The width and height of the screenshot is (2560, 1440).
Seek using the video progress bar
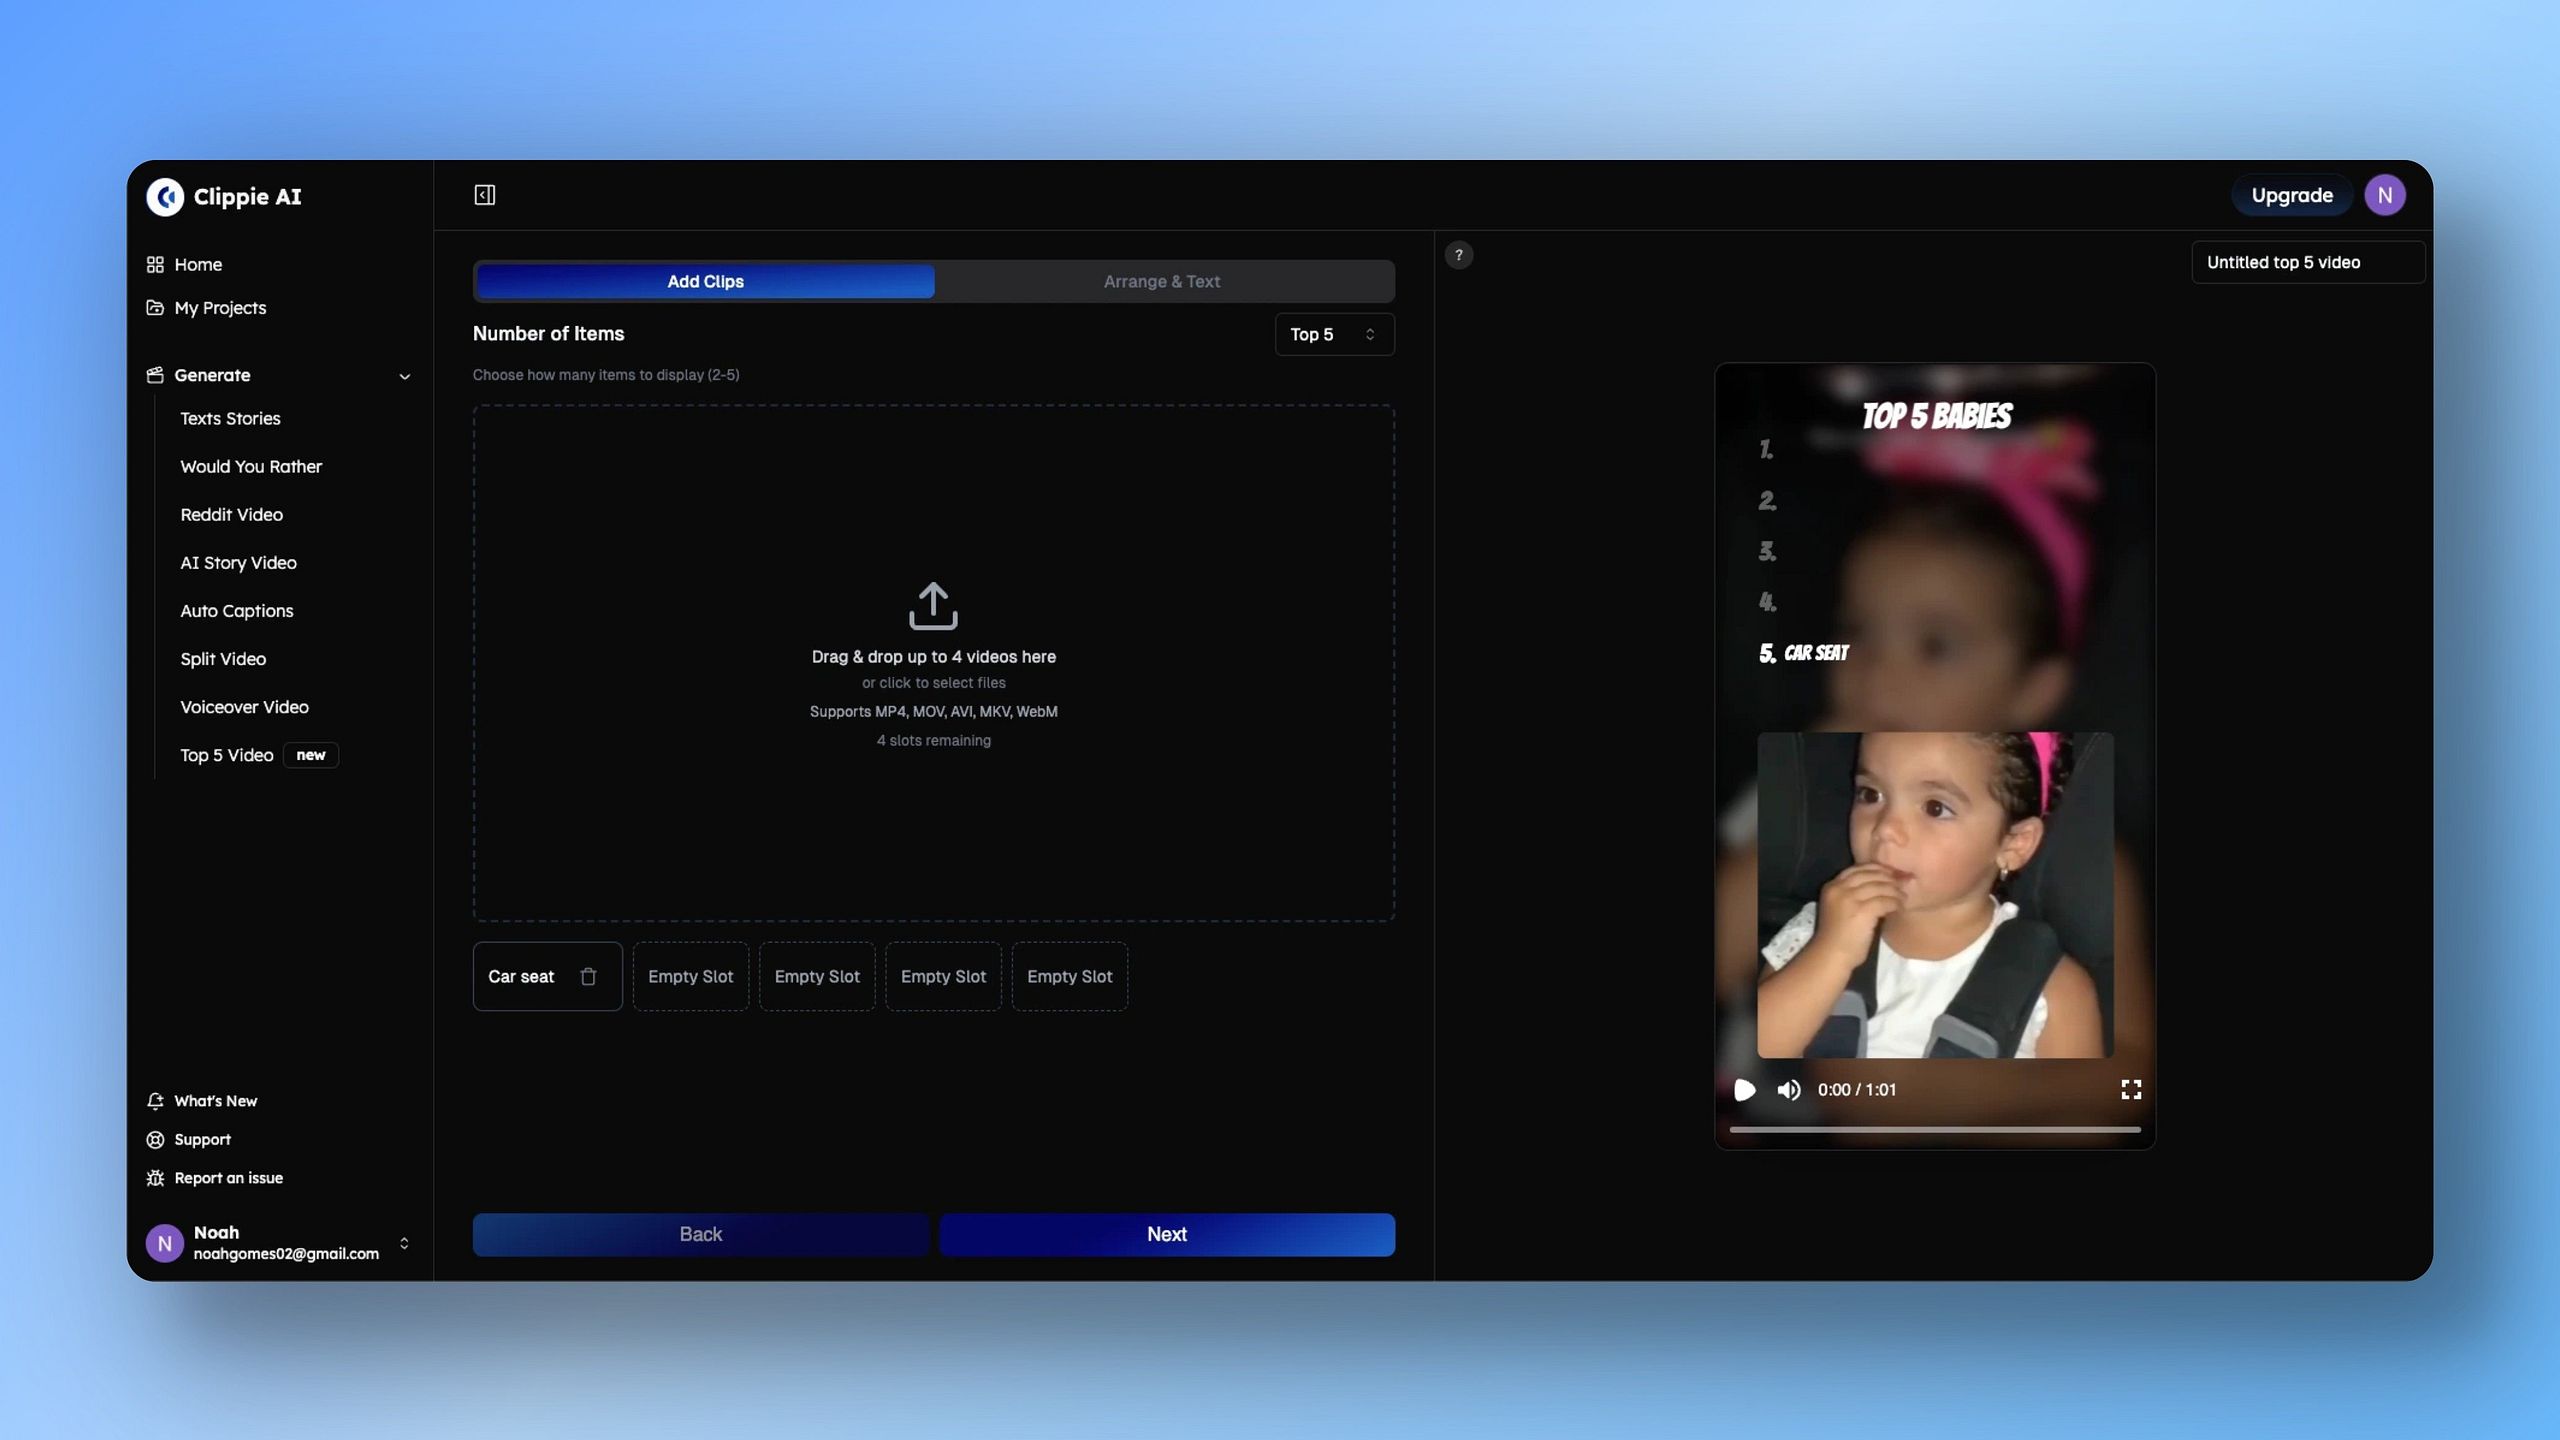[1935, 1129]
